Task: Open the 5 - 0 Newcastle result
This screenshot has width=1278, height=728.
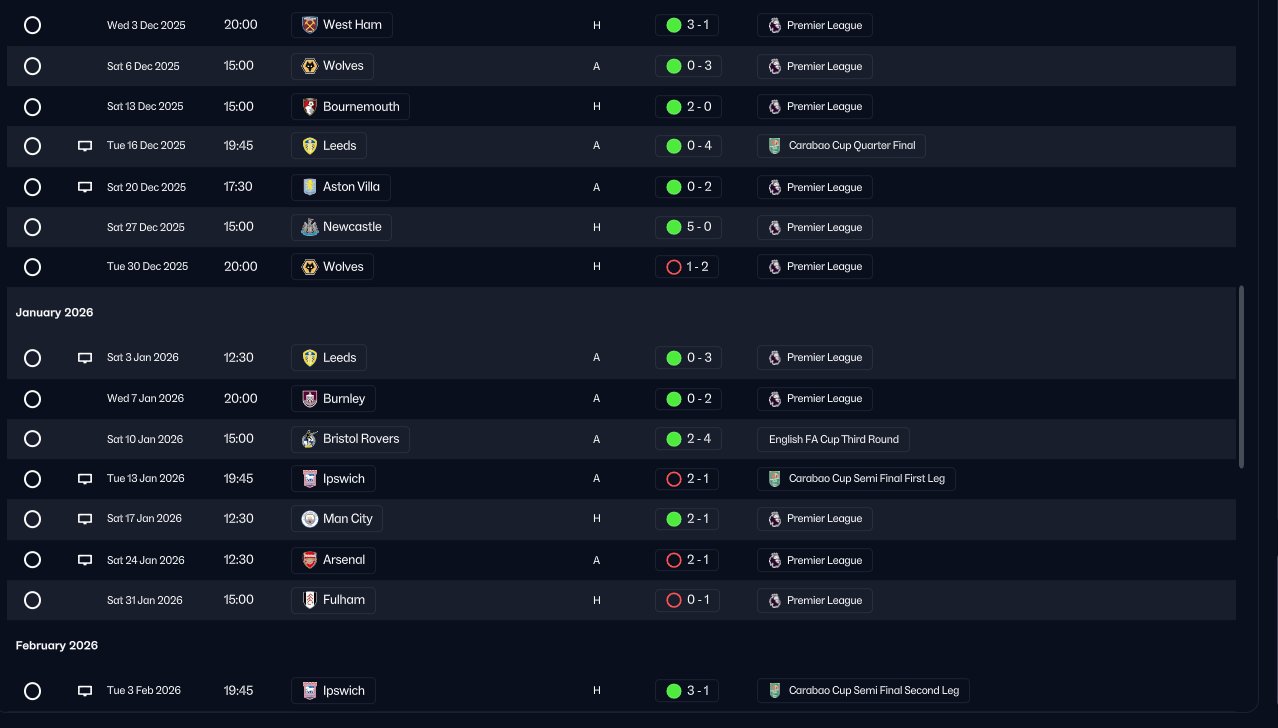Action: point(688,227)
